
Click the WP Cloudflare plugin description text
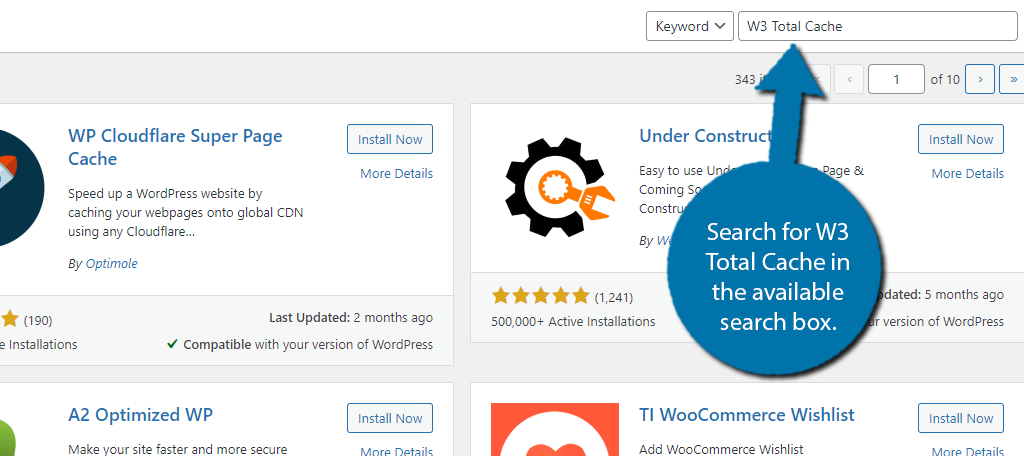(185, 213)
